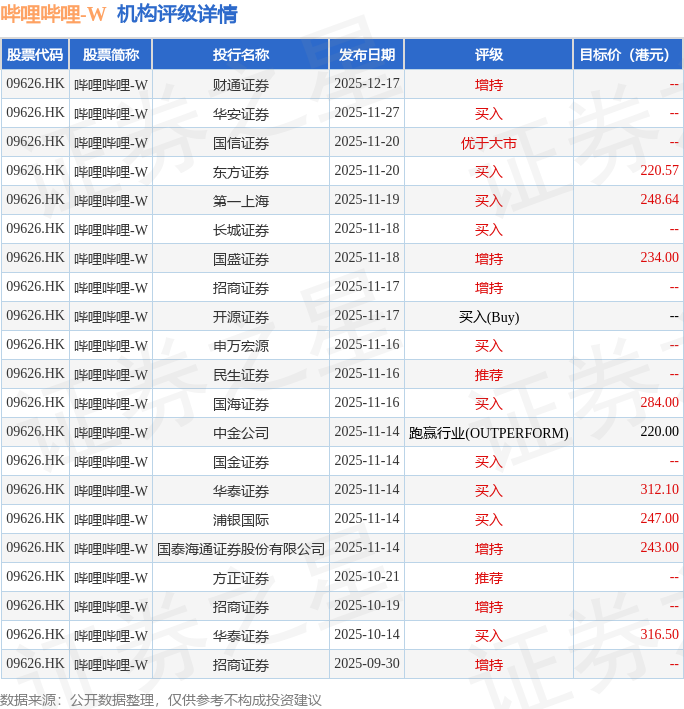Click target price 243.00

[x=659, y=548]
